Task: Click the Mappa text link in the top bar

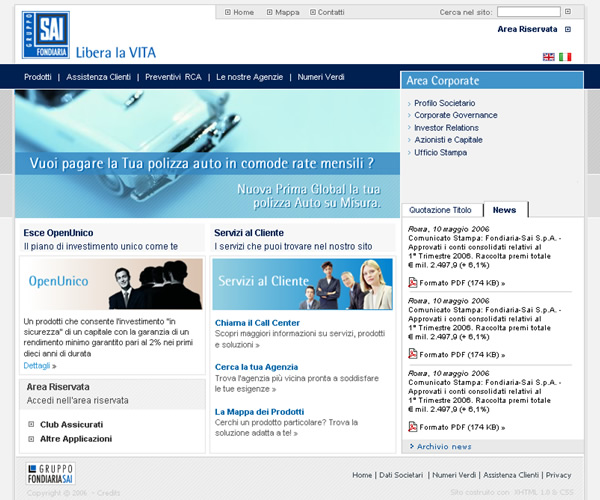Action: pyautogui.click(x=287, y=12)
